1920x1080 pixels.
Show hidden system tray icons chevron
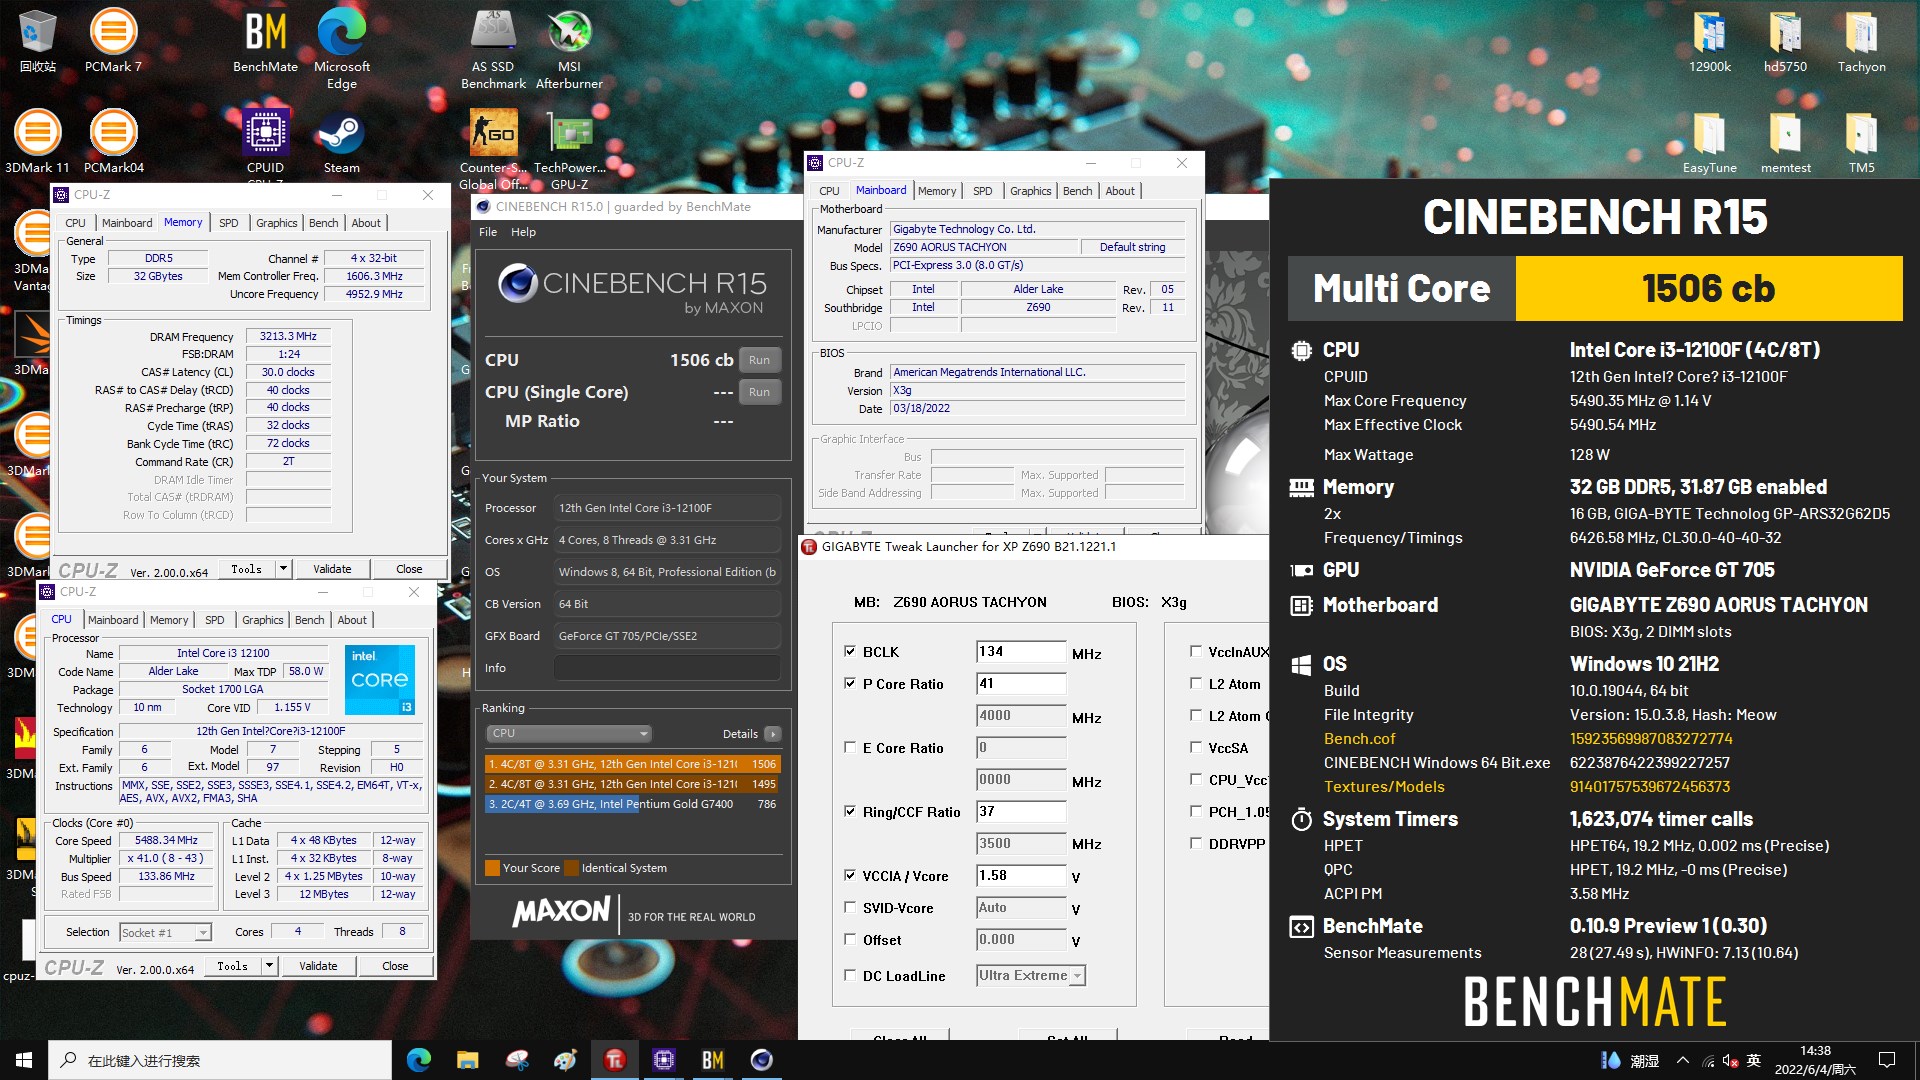click(1683, 1060)
